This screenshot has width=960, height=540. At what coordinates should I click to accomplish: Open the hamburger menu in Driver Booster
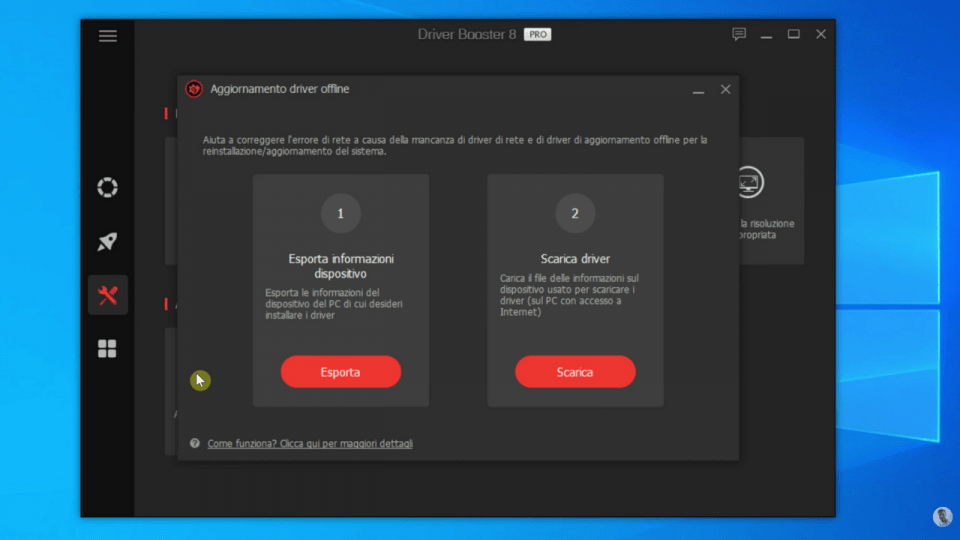pos(108,36)
